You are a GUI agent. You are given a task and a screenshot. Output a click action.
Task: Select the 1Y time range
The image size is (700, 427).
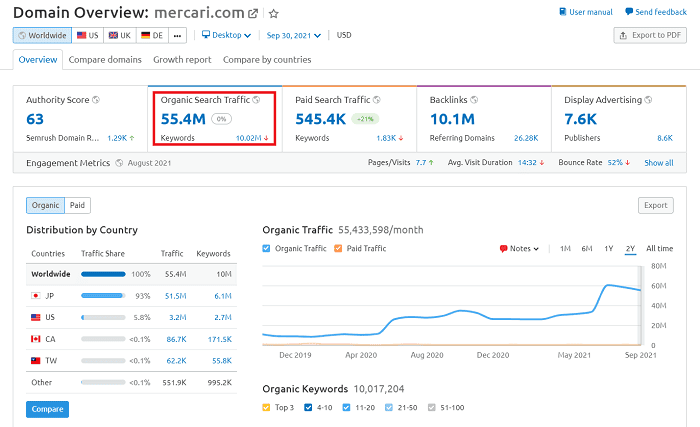click(x=608, y=249)
